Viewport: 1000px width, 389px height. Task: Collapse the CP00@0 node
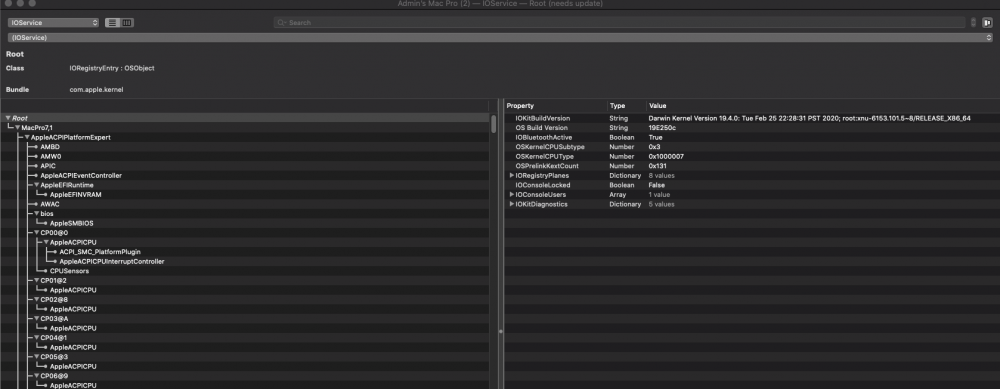point(37,233)
